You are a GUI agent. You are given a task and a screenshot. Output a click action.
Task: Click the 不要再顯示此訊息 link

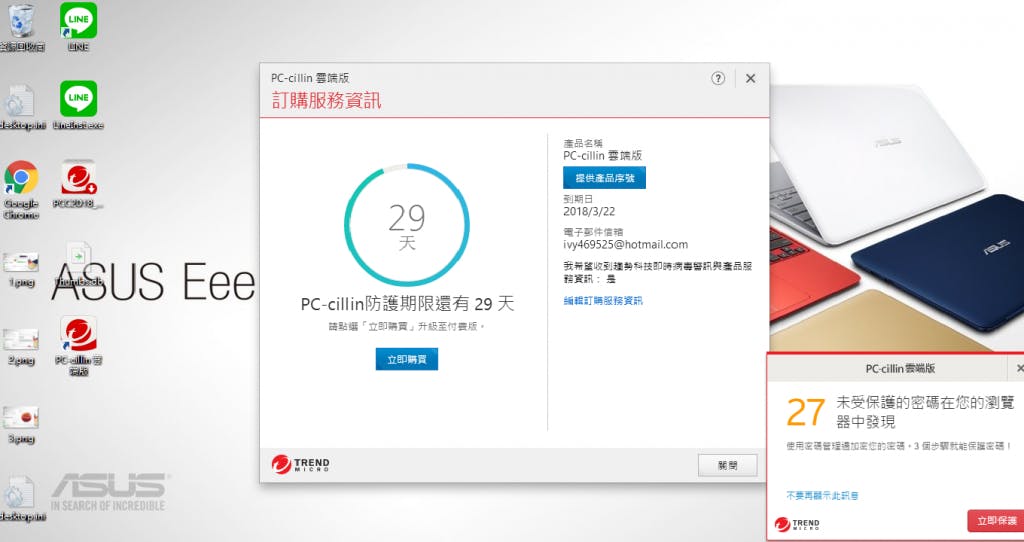coord(822,495)
